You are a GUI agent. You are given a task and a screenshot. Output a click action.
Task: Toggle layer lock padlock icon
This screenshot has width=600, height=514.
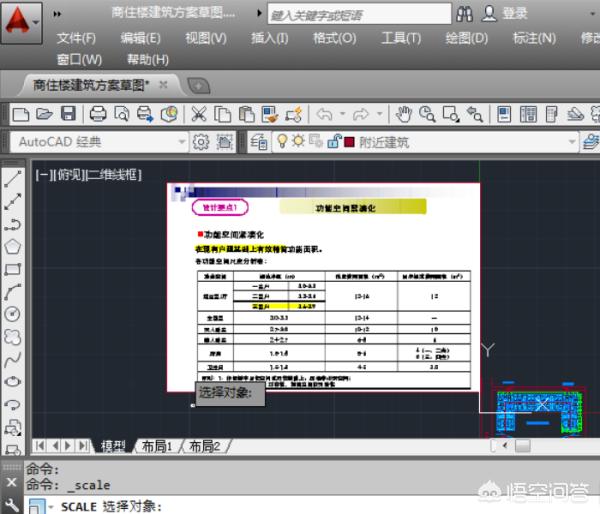tap(334, 141)
